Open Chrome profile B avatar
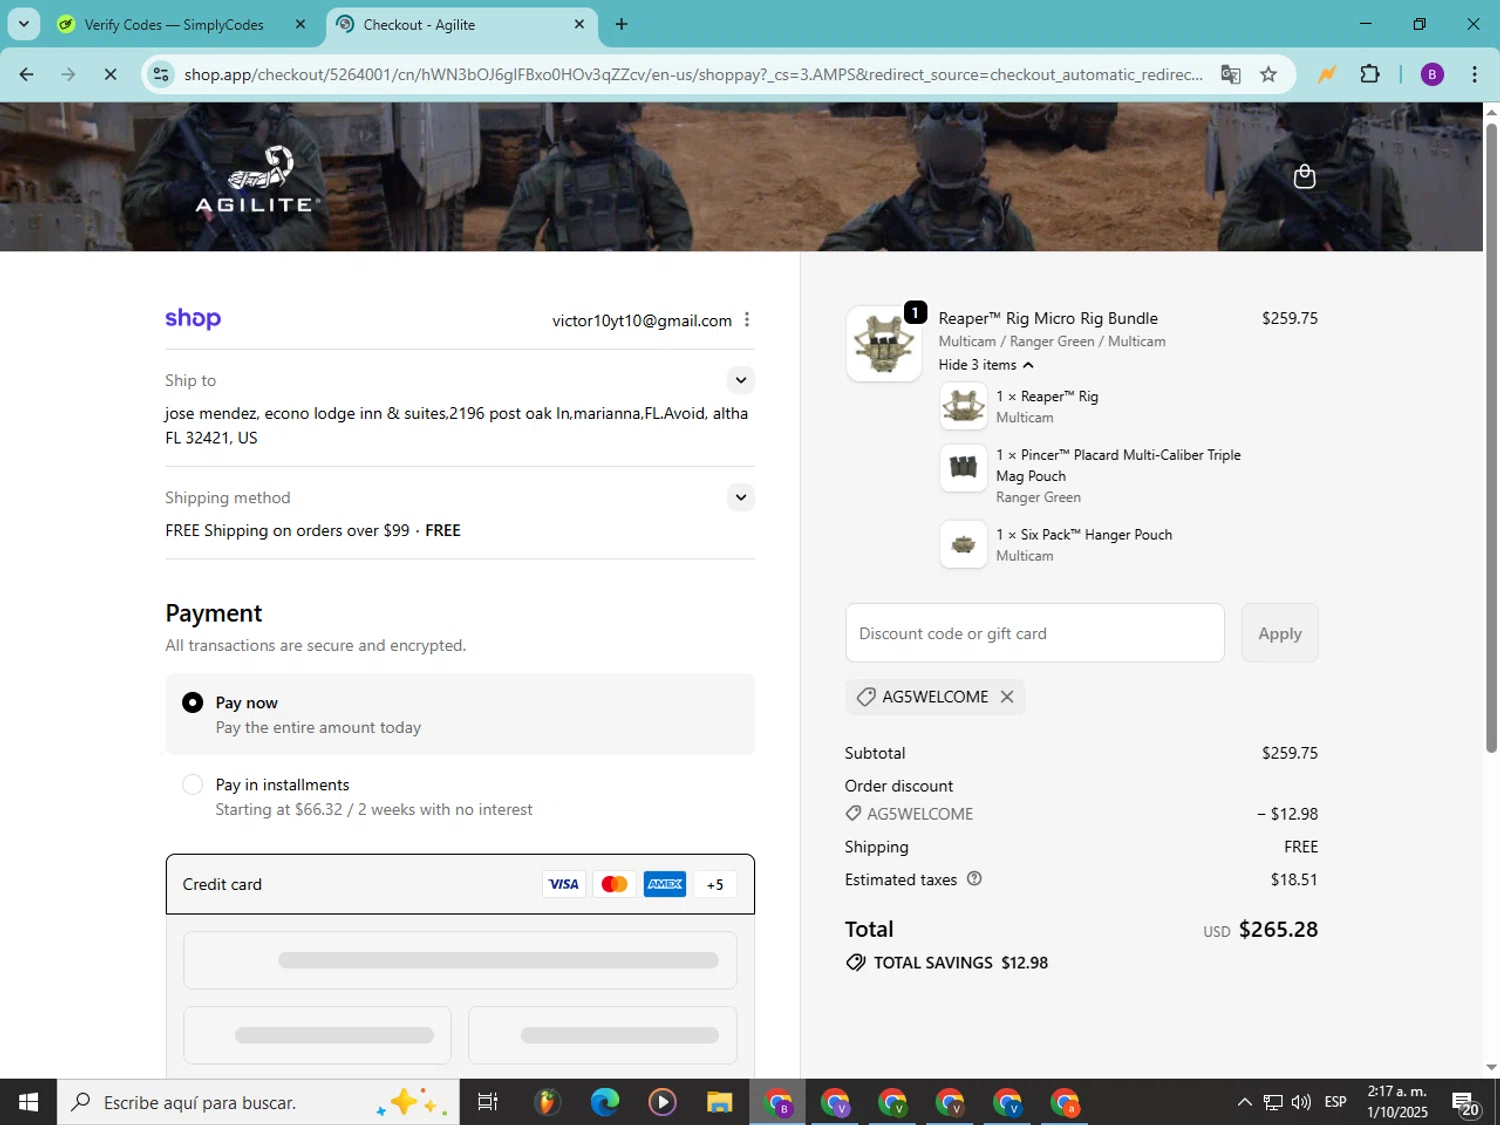1500x1125 pixels. [x=1432, y=75]
